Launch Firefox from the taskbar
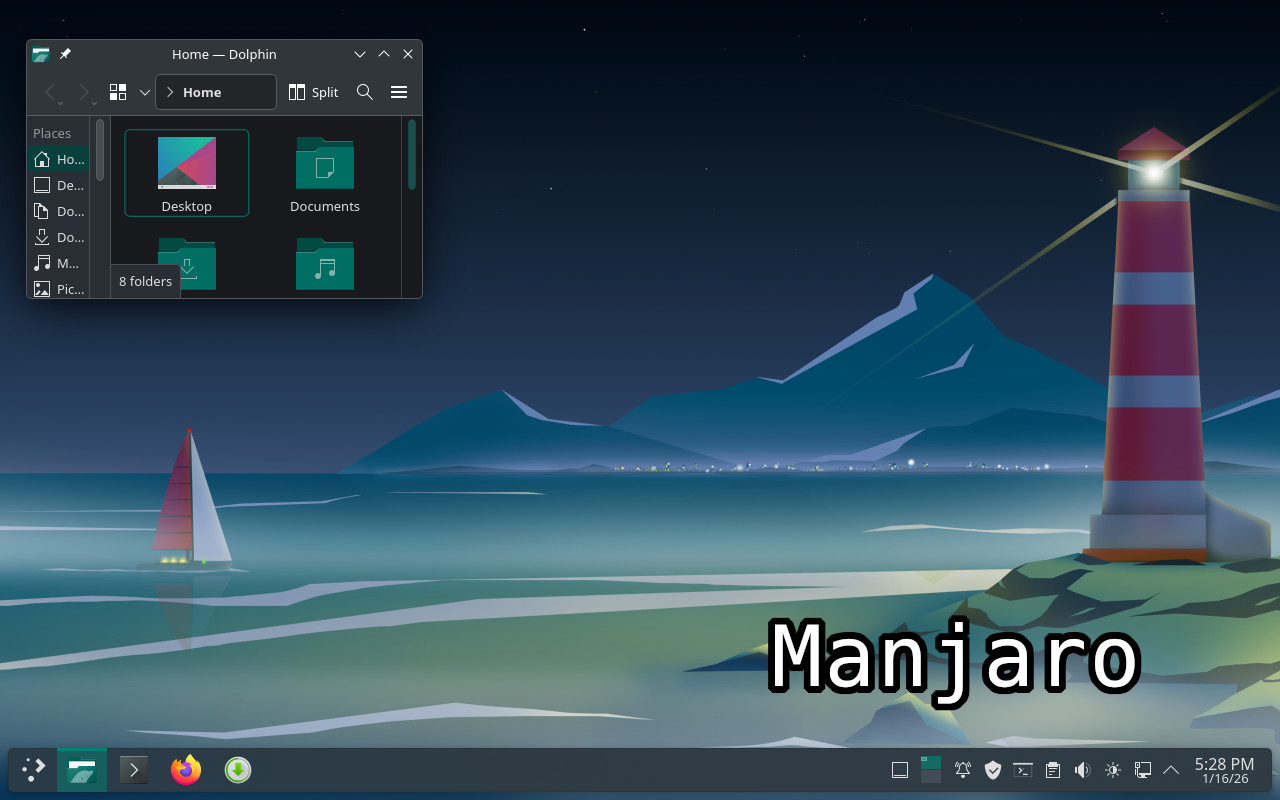 click(x=186, y=770)
